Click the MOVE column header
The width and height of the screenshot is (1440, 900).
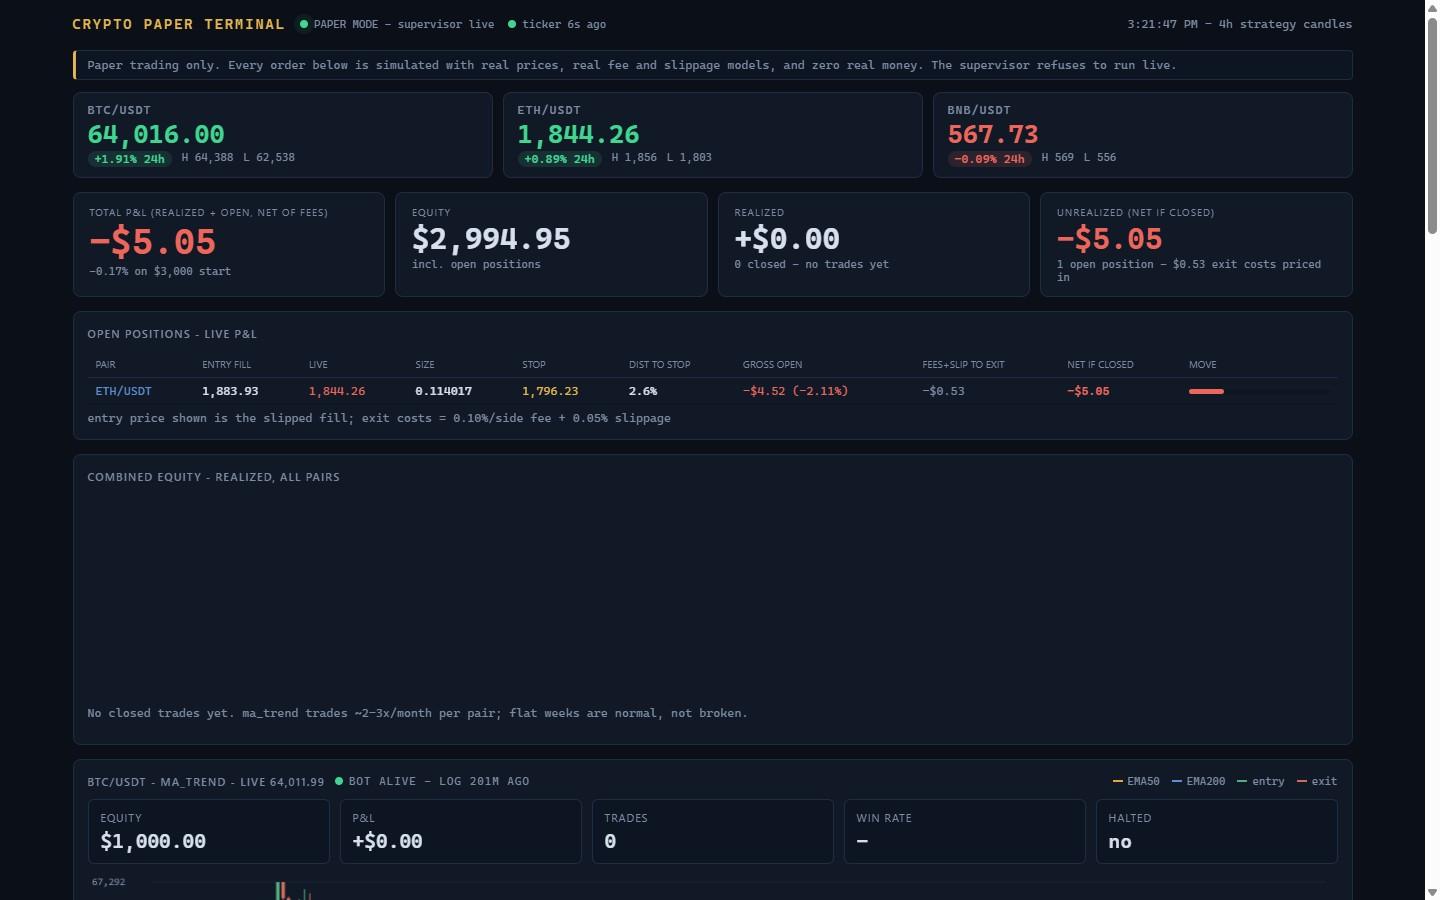[1202, 365]
